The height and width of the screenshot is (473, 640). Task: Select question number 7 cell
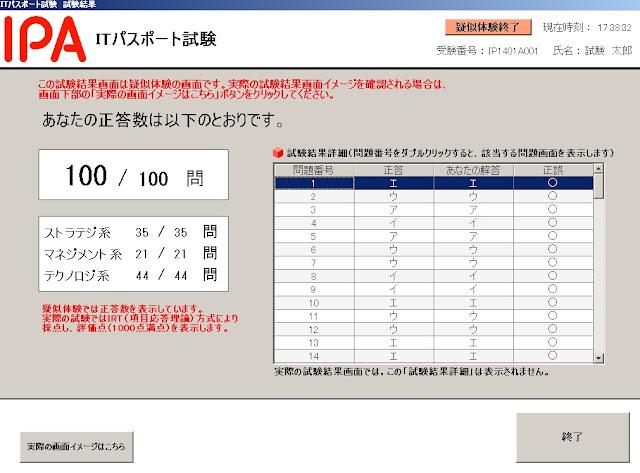pyautogui.click(x=313, y=263)
